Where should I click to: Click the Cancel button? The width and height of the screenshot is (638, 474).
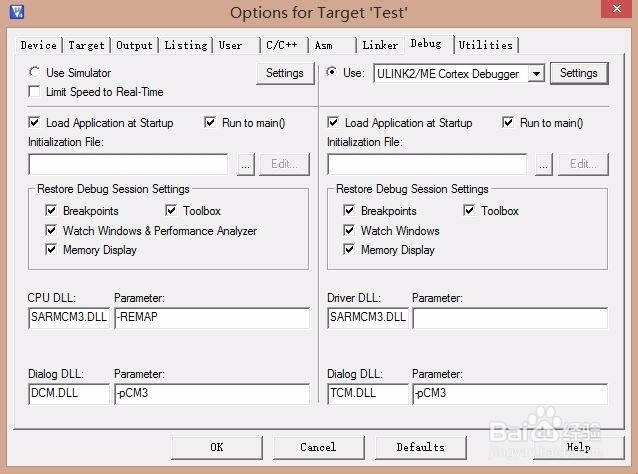[x=319, y=447]
